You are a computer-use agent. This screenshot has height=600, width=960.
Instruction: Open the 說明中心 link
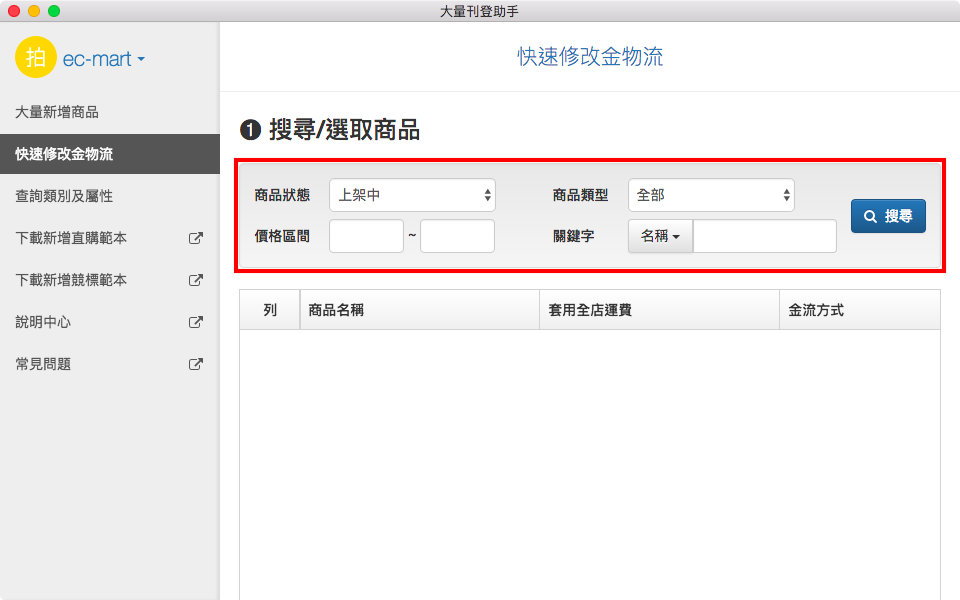point(43,323)
